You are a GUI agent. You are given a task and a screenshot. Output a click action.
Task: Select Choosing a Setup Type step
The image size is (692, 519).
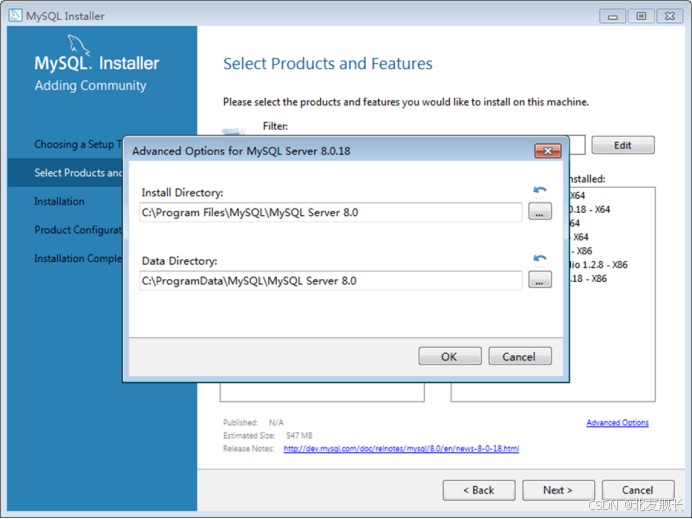[78, 144]
